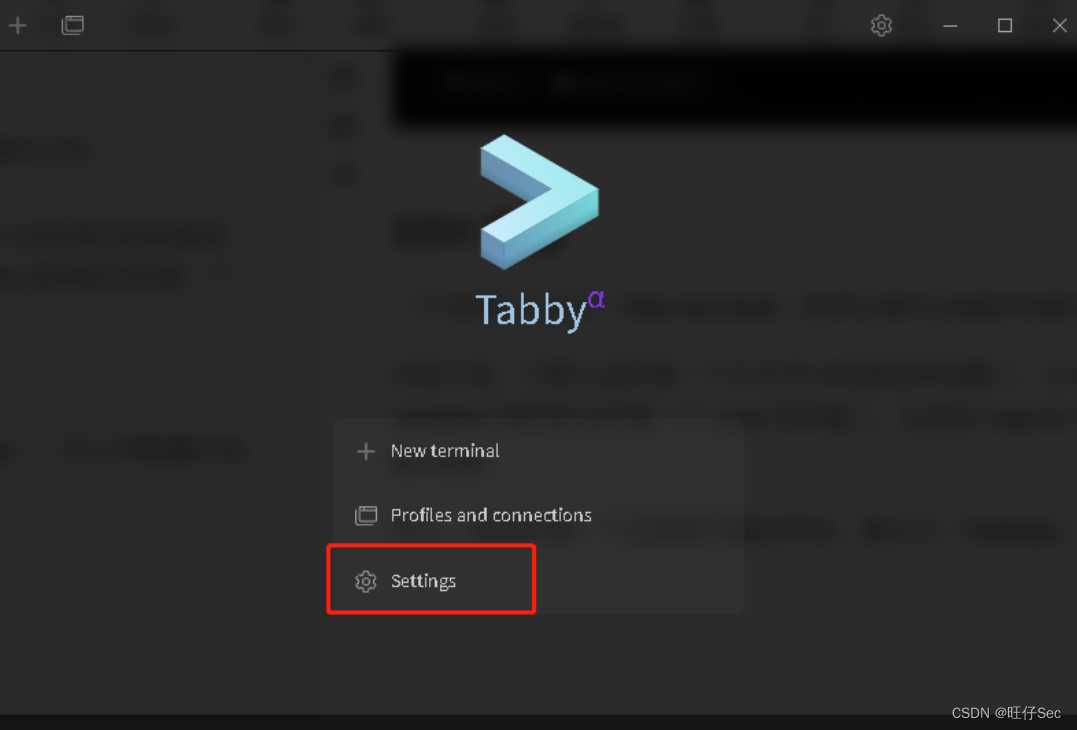
Task: Click the black blurred banner under the title bar
Action: tap(734, 89)
